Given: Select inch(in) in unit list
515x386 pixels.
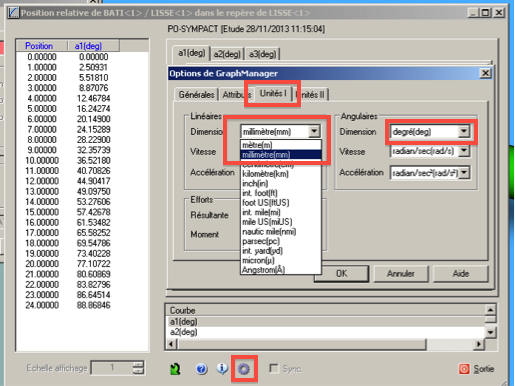Looking at the screenshot, I should click(x=281, y=183).
